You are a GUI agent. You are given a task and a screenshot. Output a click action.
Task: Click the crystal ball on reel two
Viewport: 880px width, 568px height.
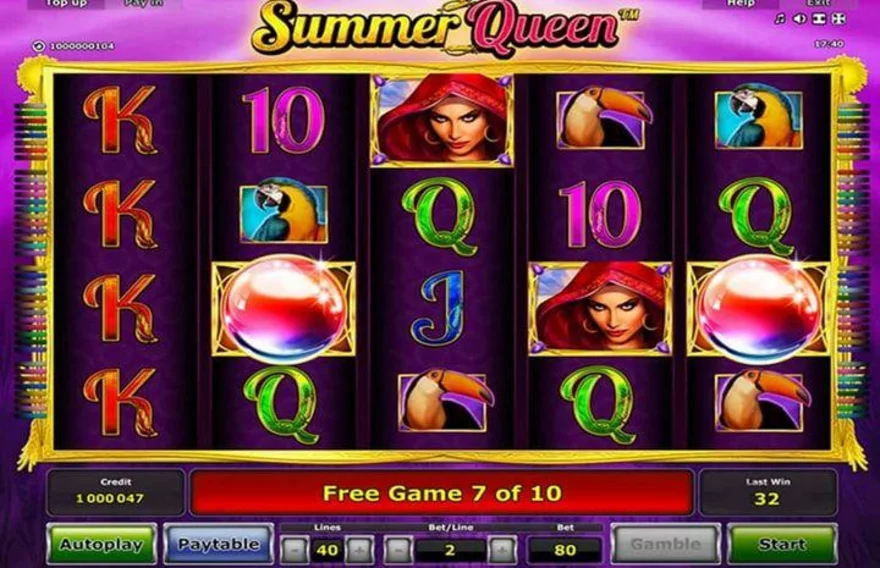tap(284, 308)
